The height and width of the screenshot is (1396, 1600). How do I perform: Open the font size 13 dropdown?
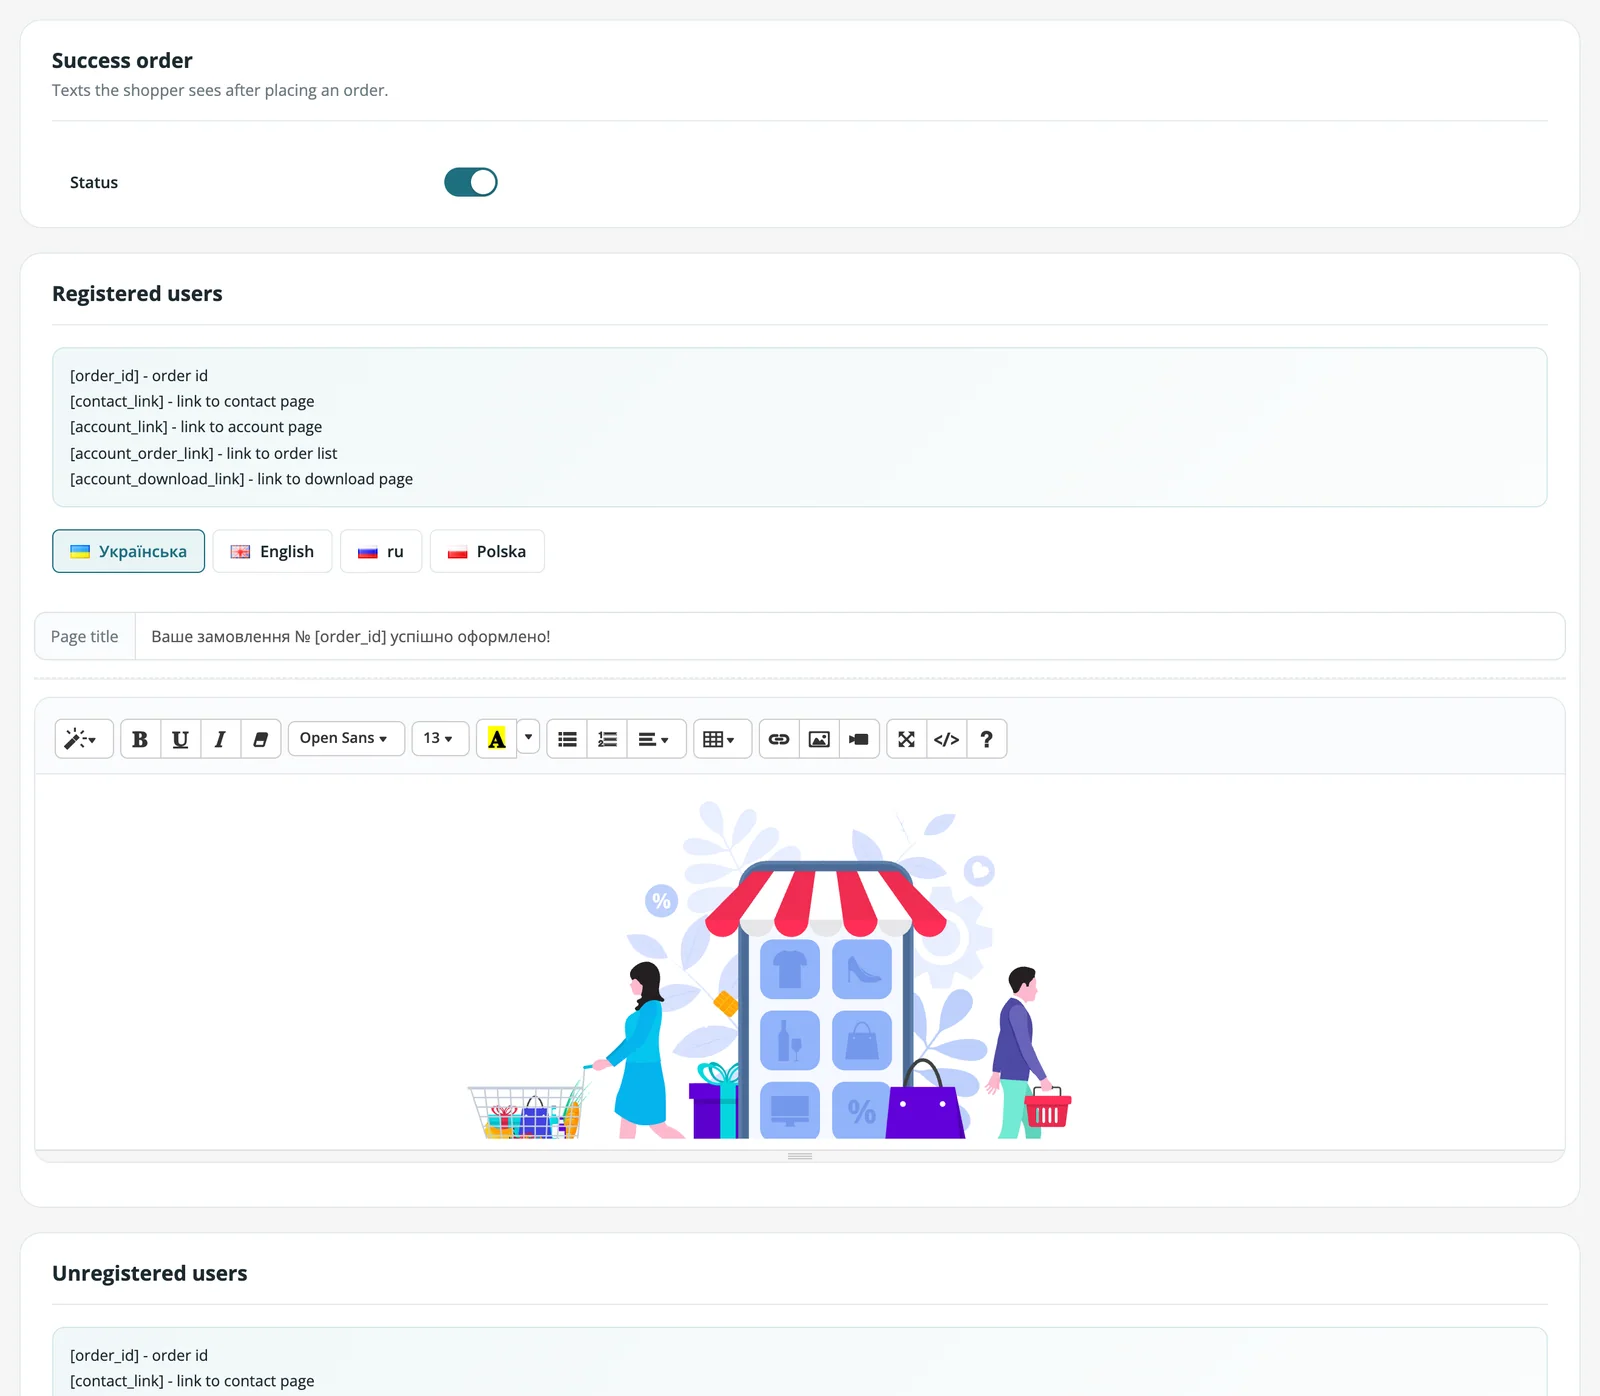(x=440, y=739)
